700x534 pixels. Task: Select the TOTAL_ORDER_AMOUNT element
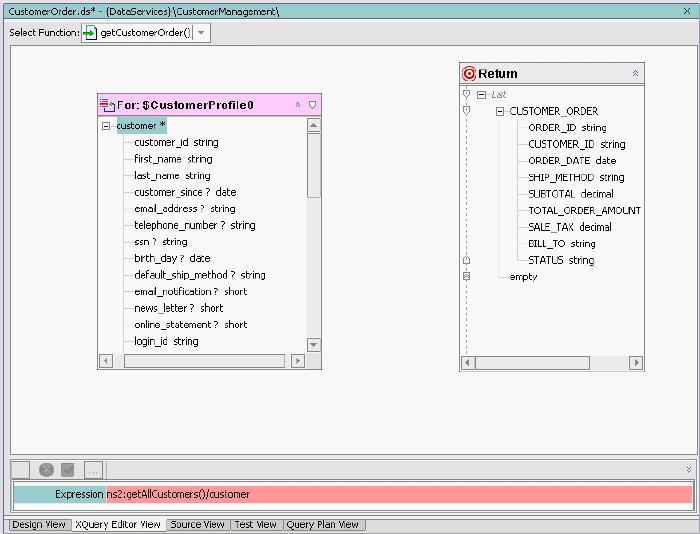tap(584, 210)
